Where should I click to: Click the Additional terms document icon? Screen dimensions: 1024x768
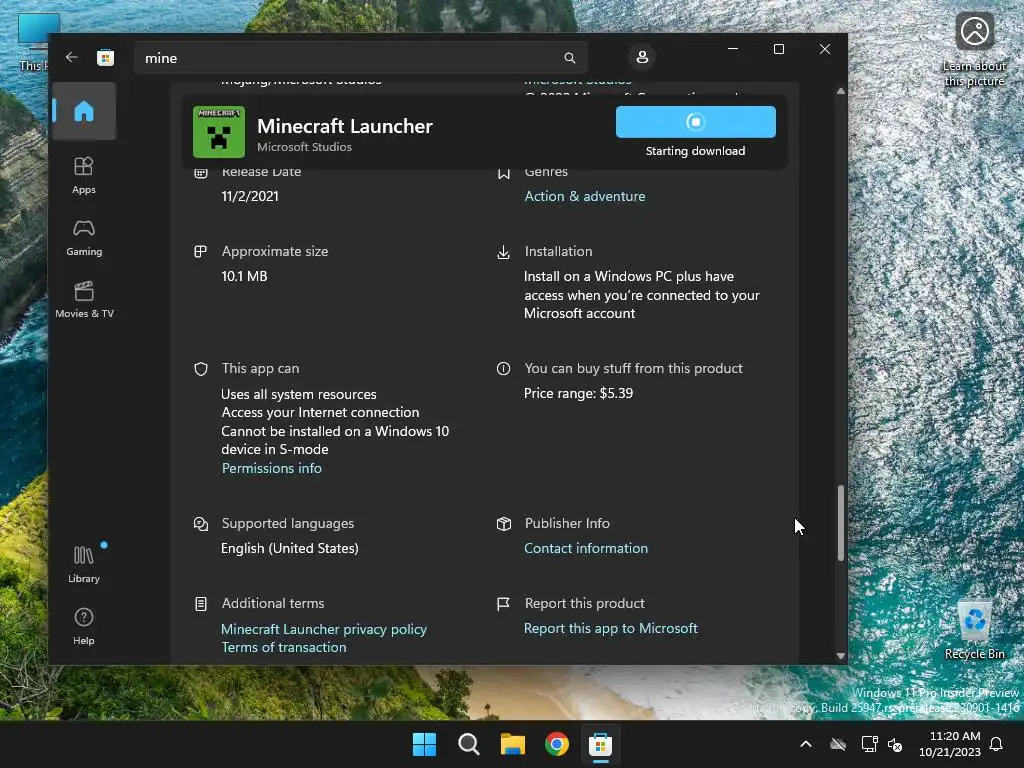pyautogui.click(x=200, y=604)
